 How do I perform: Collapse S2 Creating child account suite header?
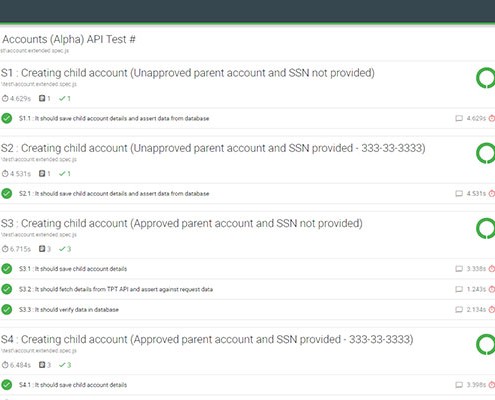pyautogui.click(x=213, y=148)
